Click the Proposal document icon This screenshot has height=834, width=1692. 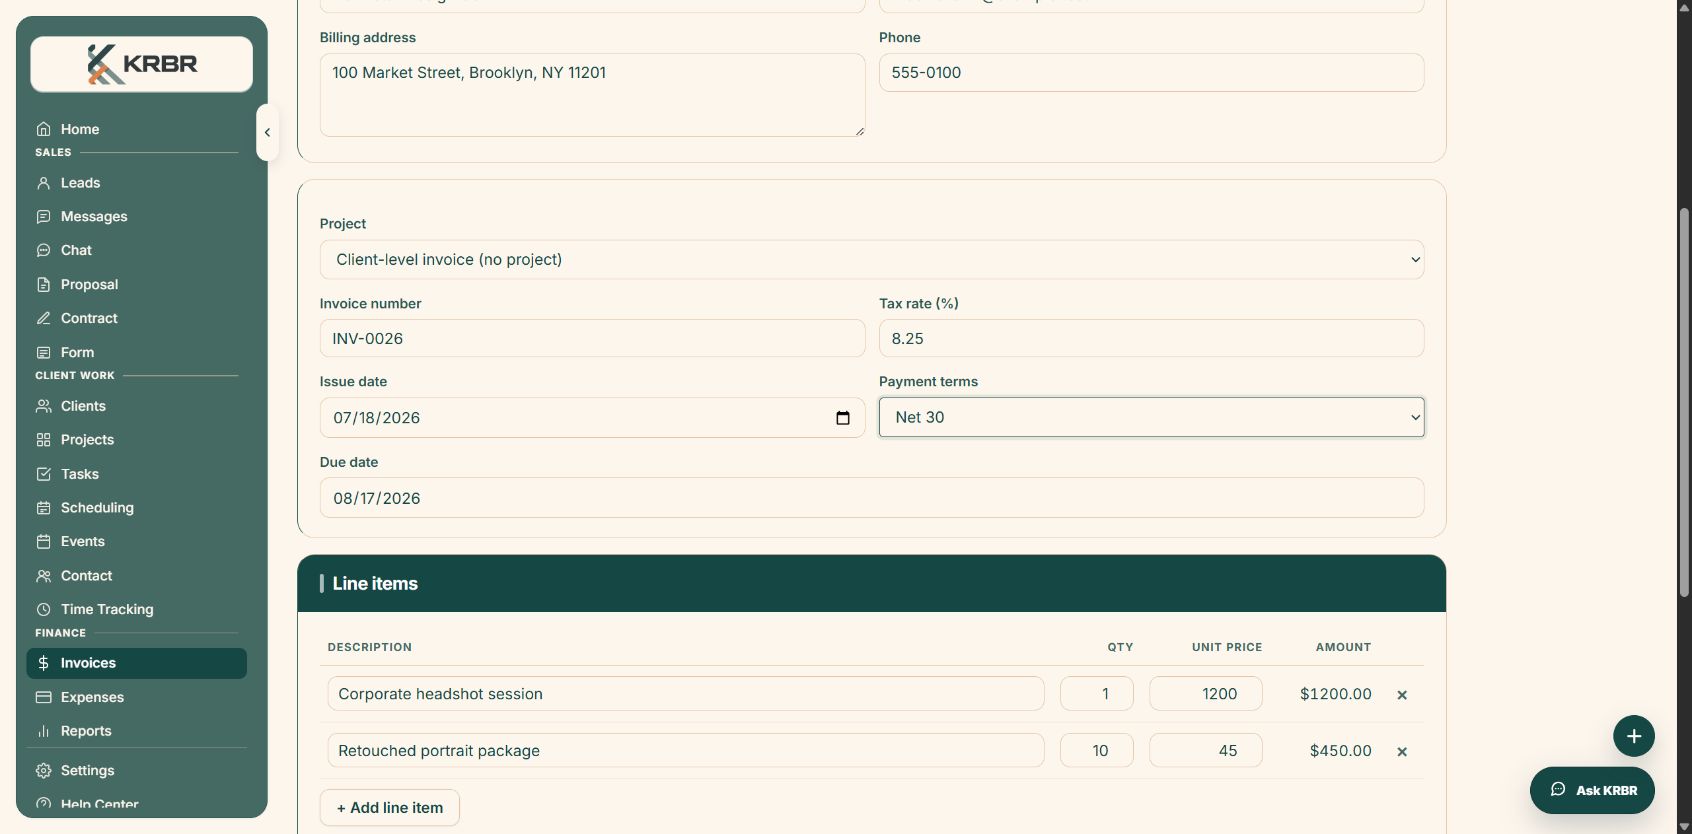pos(43,285)
